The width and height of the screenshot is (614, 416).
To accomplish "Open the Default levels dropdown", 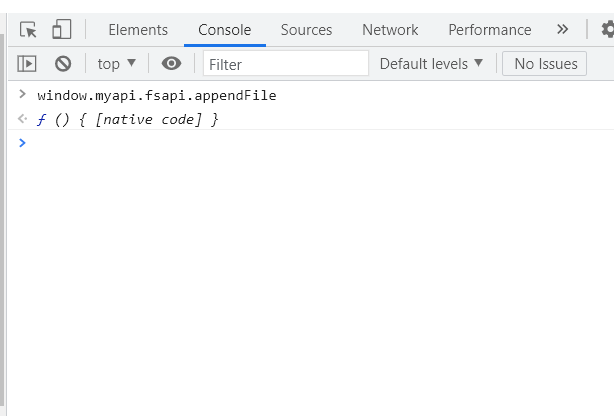I will [431, 64].
